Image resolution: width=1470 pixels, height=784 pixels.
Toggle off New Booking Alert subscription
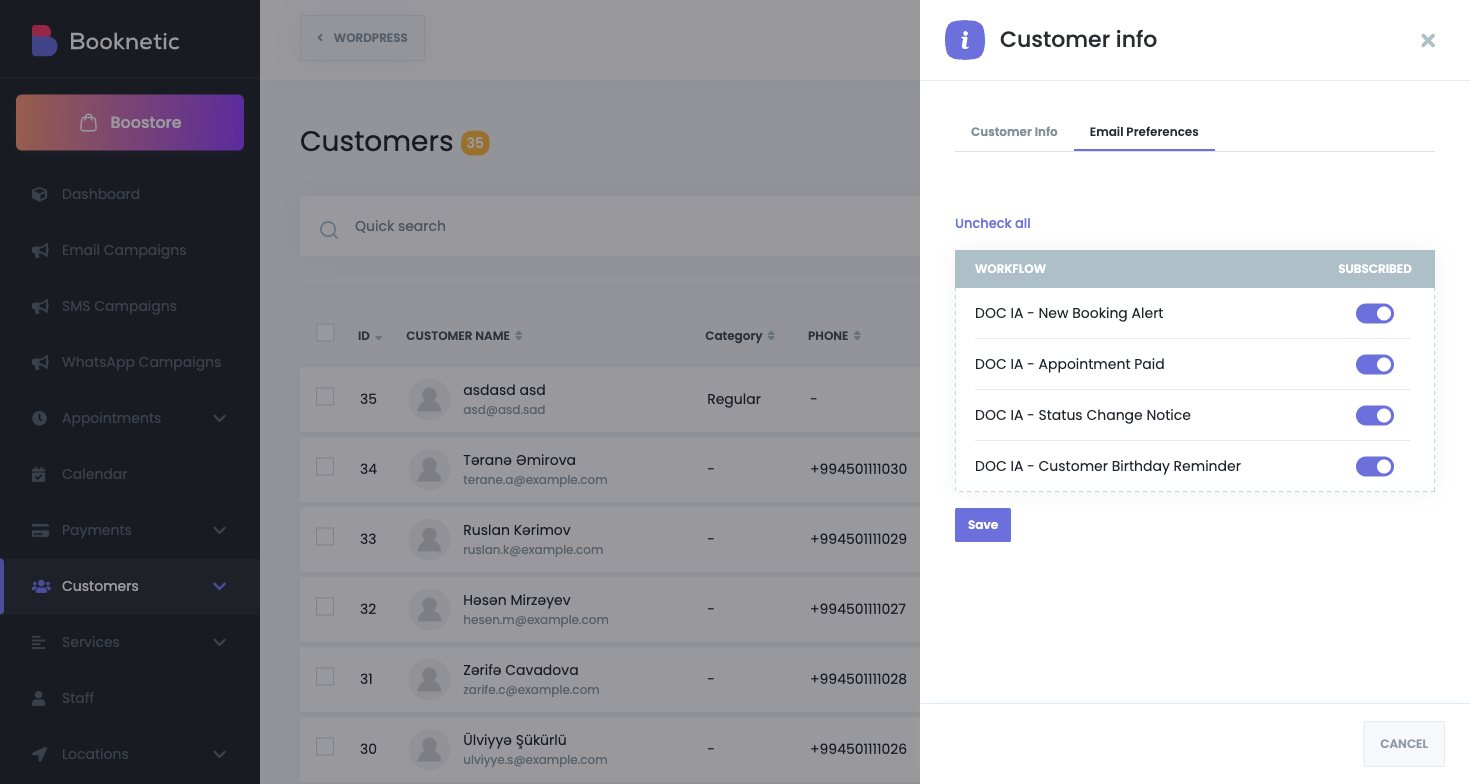(x=1374, y=314)
